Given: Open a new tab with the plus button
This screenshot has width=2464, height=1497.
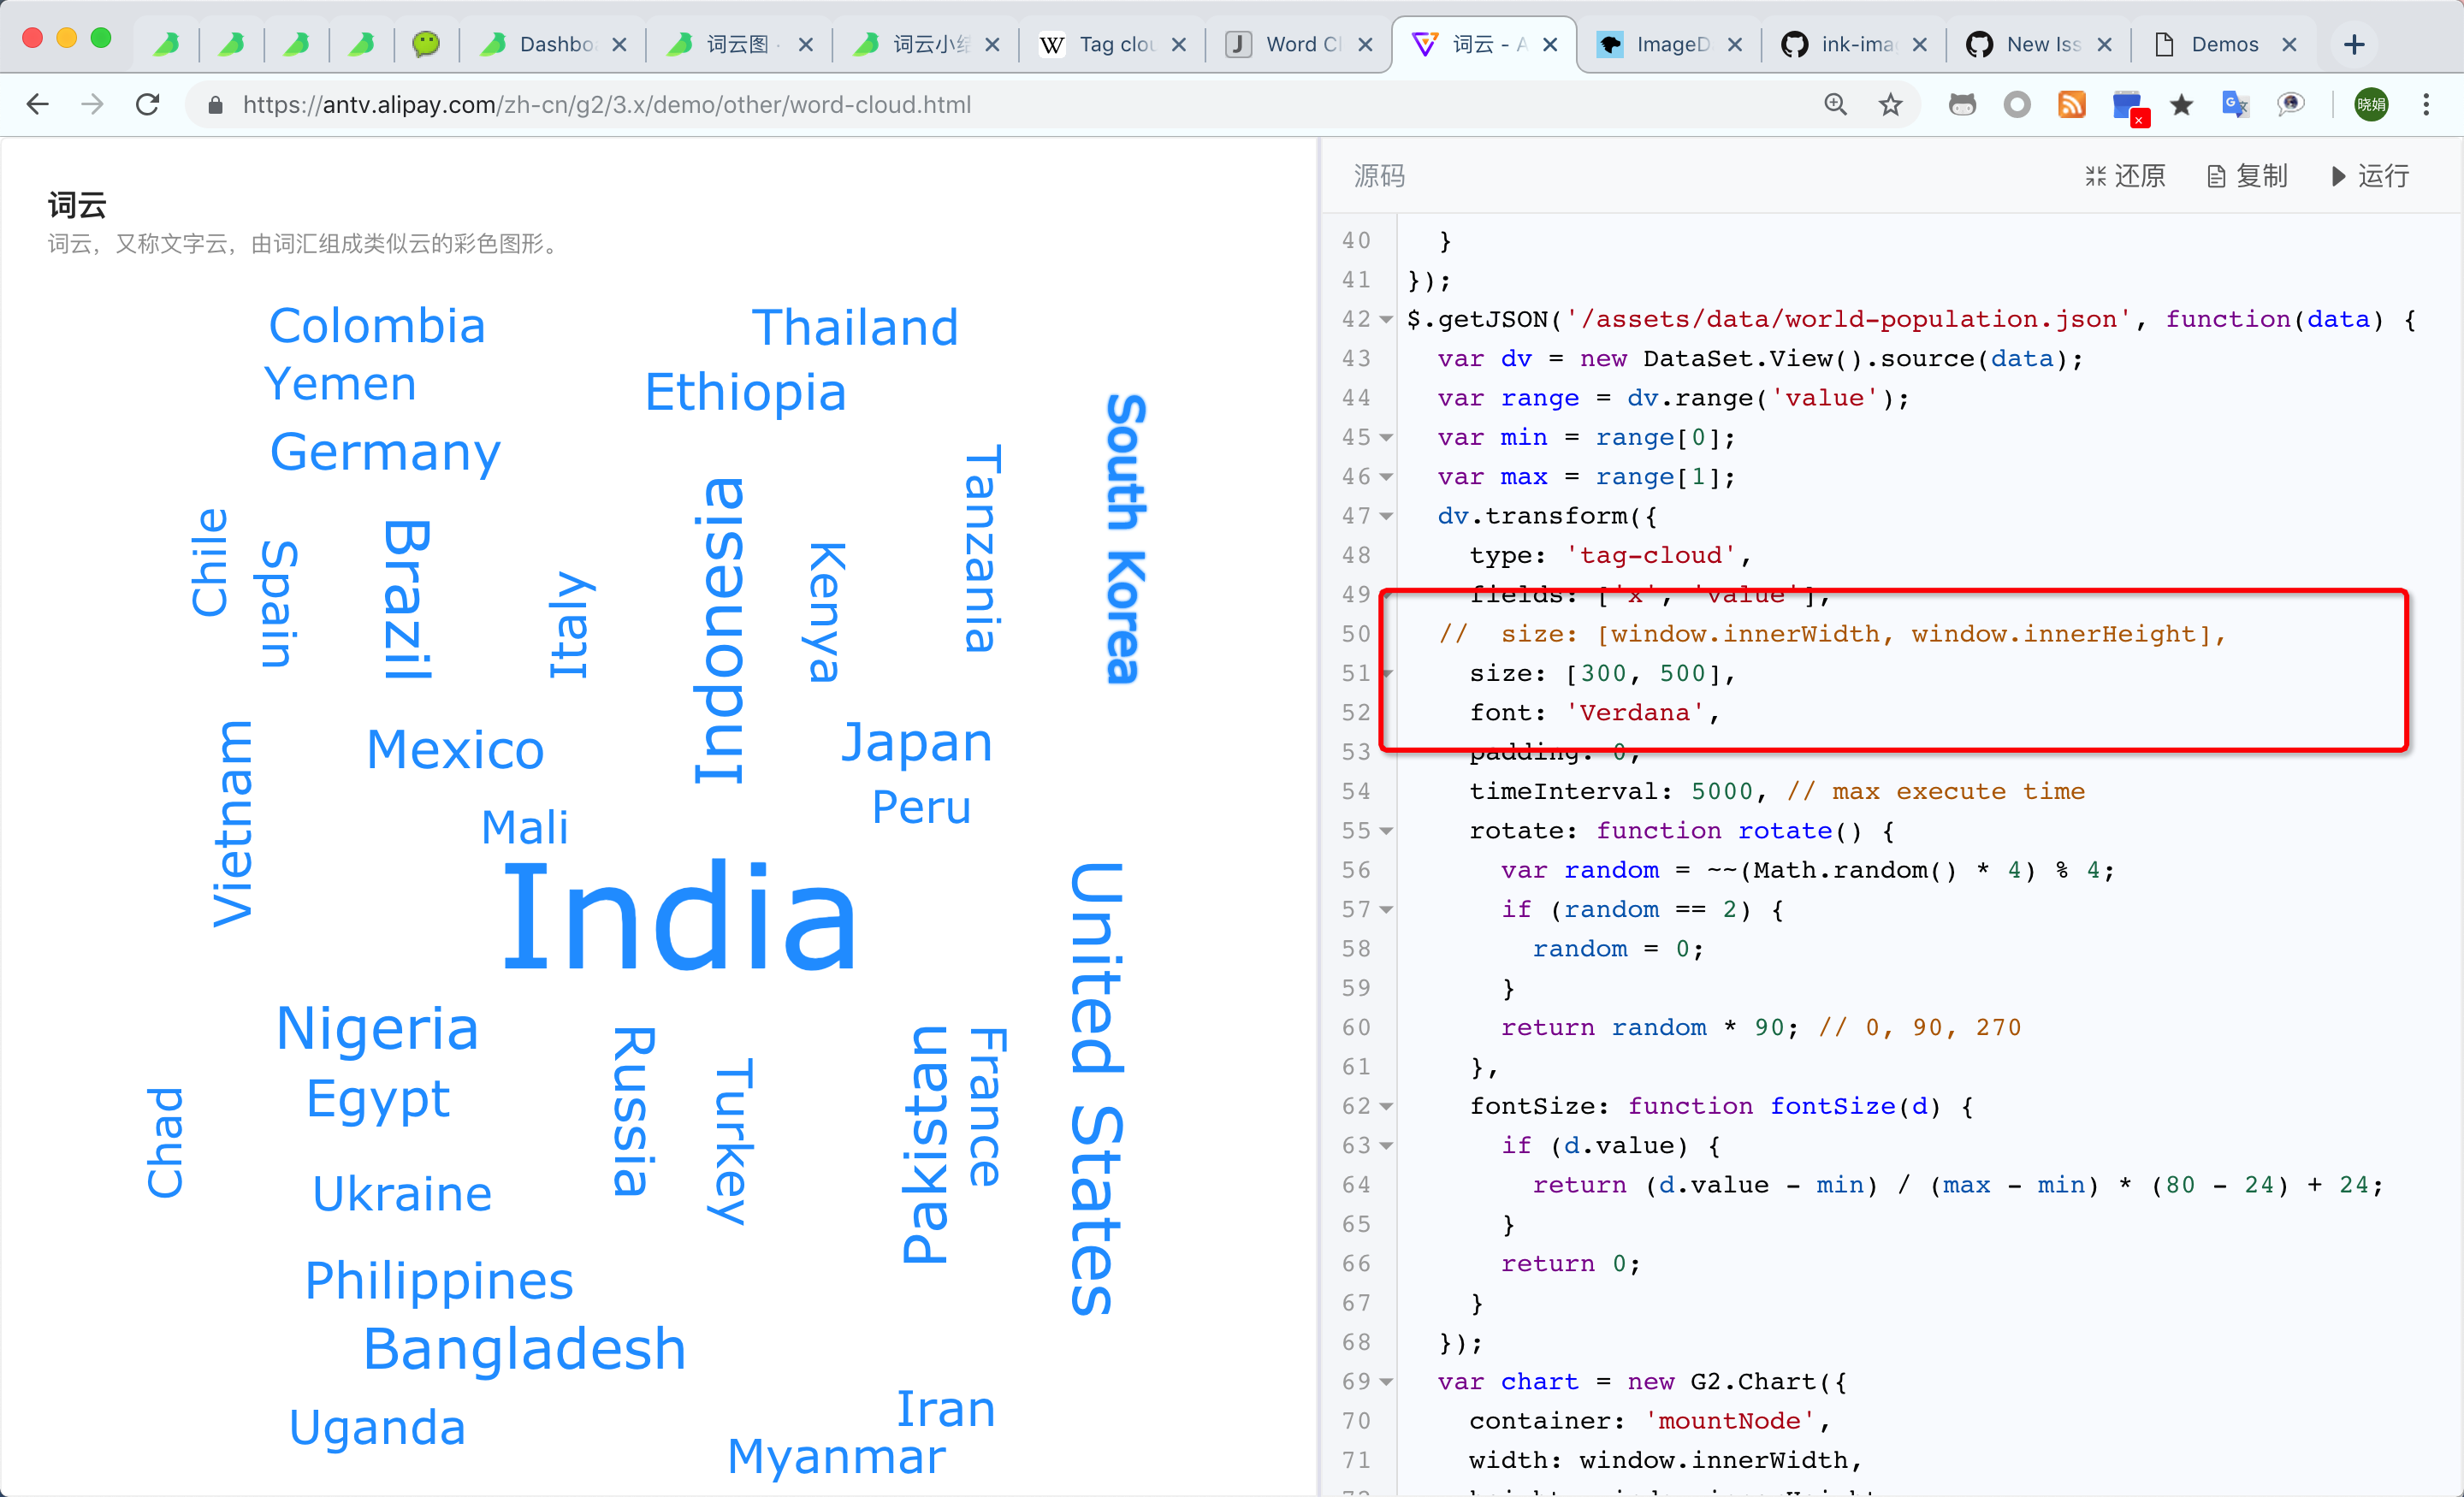Looking at the screenshot, I should point(2354,44).
